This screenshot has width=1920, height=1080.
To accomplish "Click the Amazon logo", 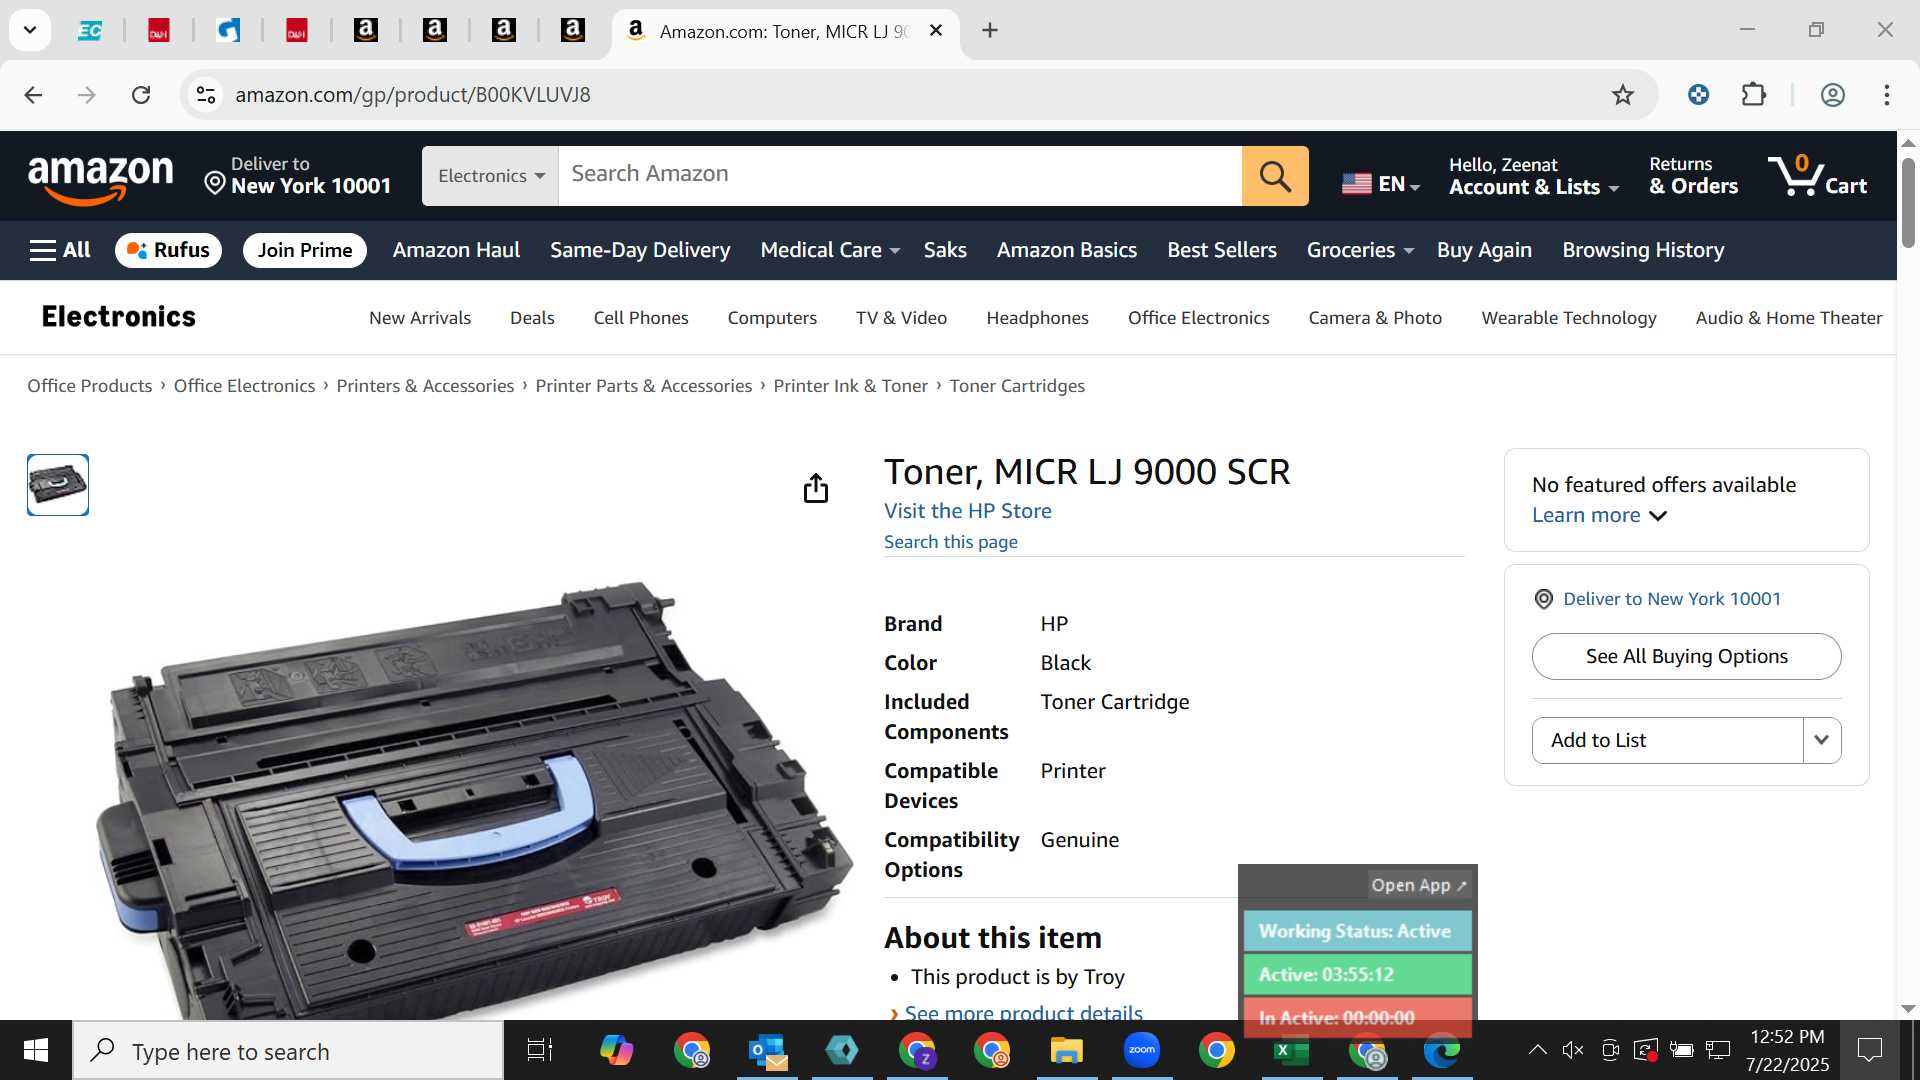I will (100, 178).
